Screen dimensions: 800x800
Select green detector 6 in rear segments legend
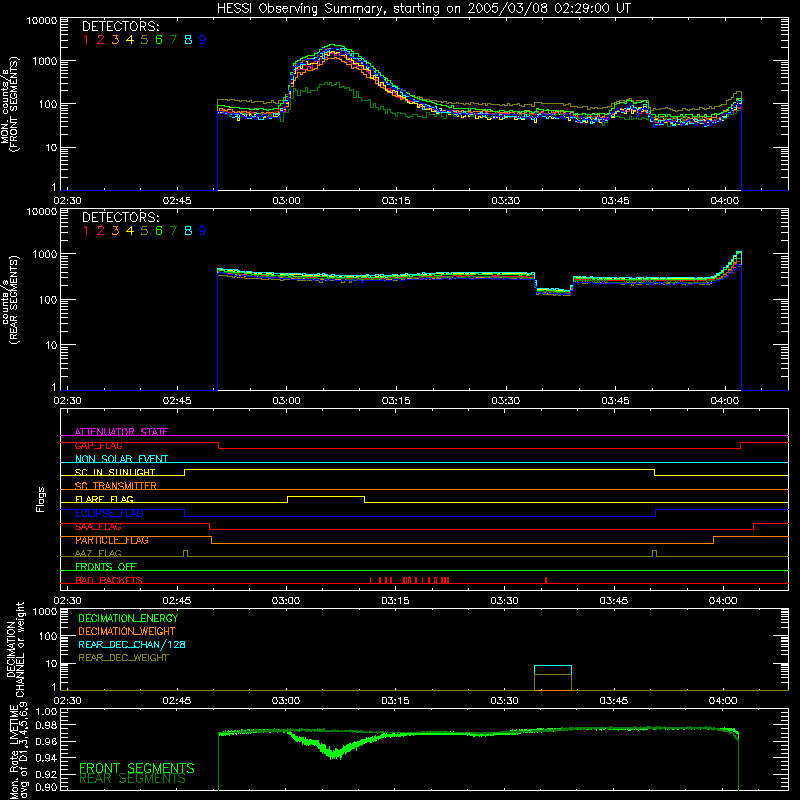[x=159, y=231]
